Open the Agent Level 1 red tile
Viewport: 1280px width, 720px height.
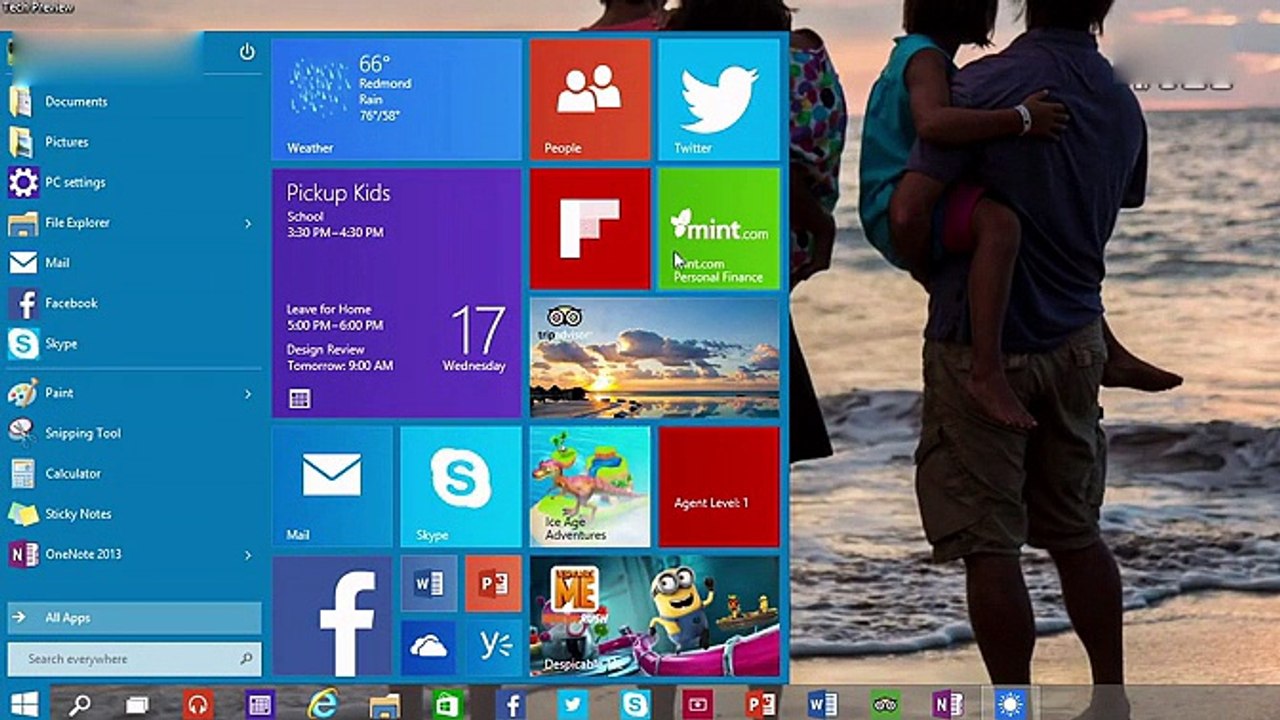719,486
